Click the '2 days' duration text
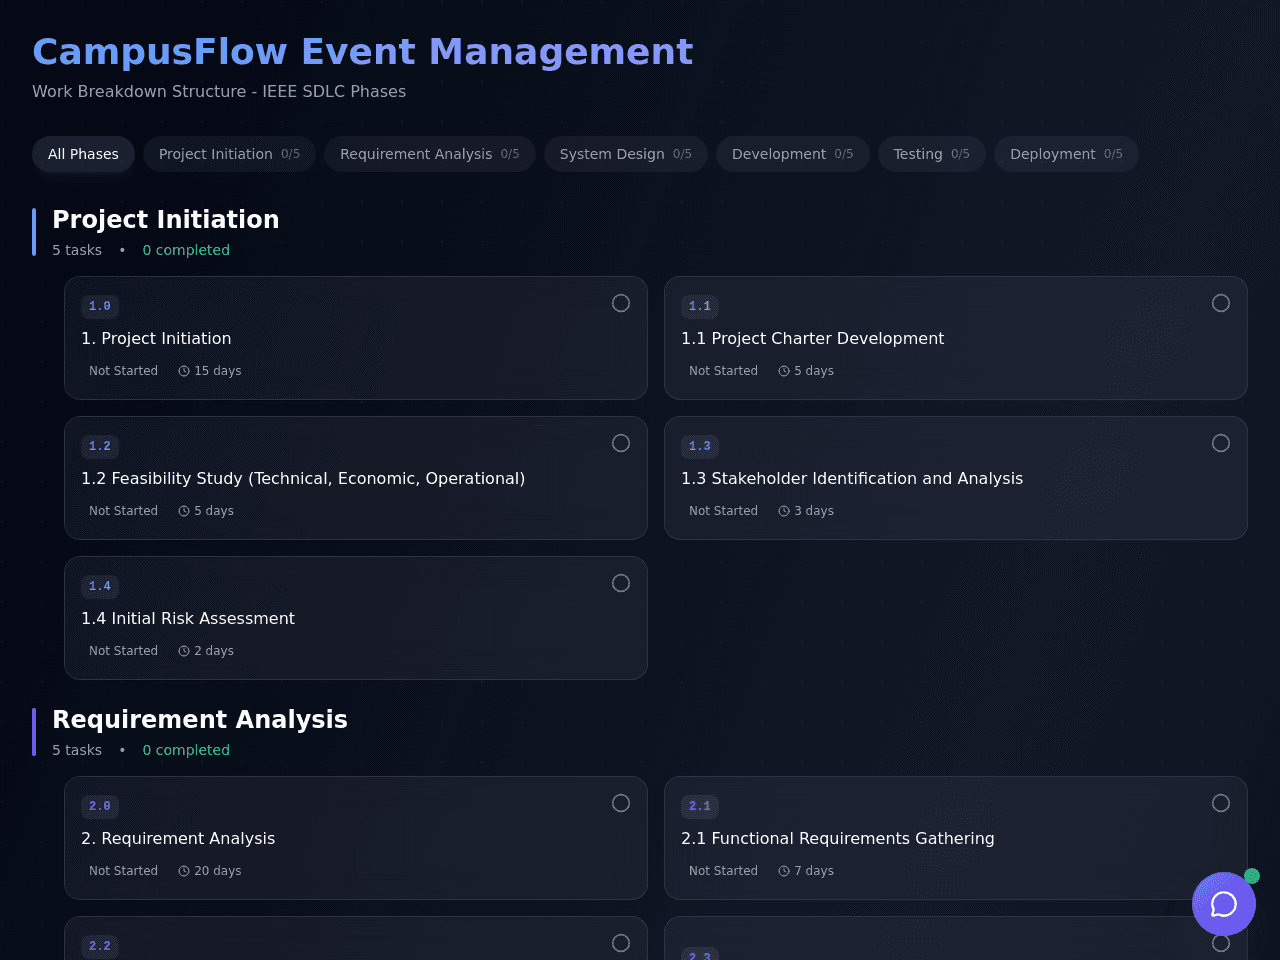 click(214, 651)
